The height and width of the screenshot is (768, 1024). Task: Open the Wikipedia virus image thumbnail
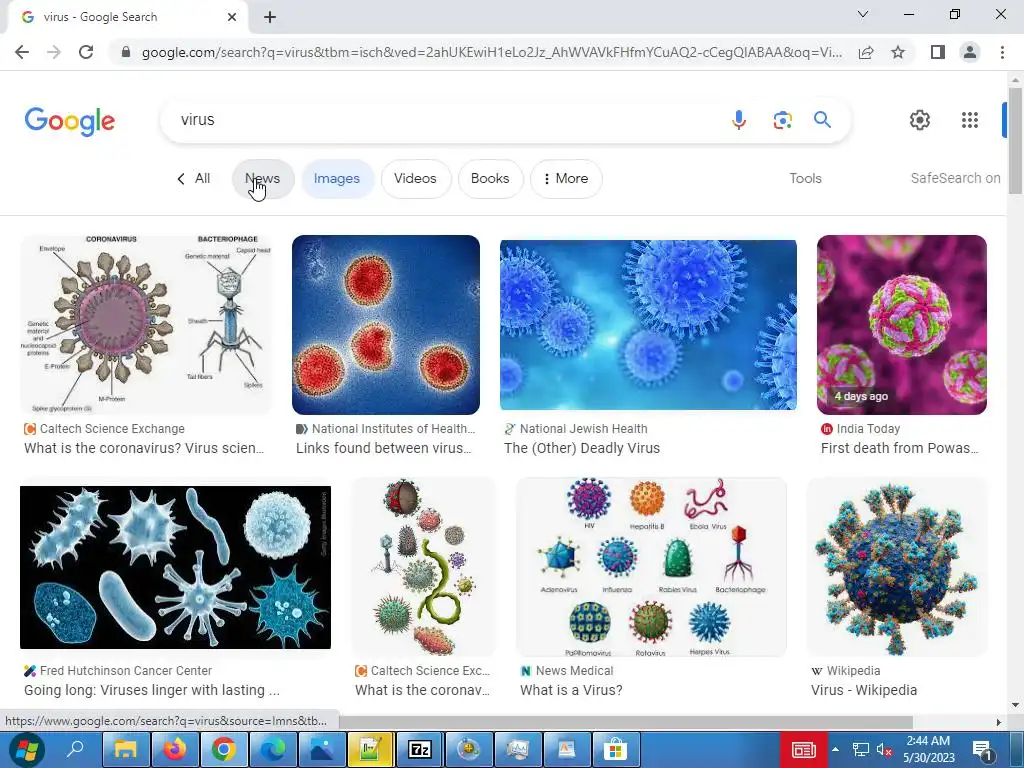pyautogui.click(x=897, y=567)
